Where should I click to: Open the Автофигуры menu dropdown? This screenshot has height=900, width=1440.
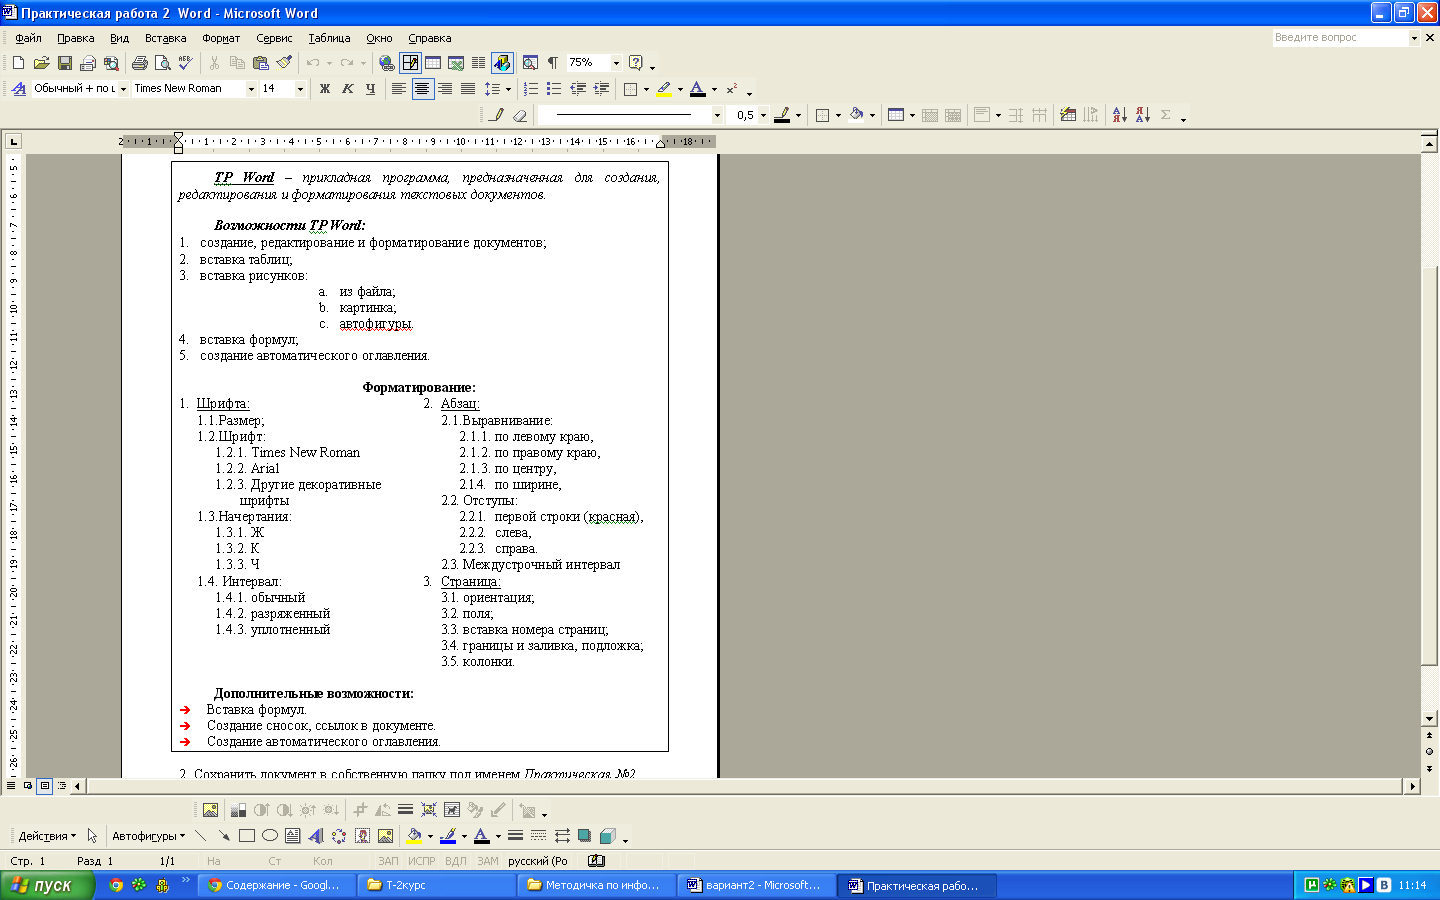[x=148, y=836]
